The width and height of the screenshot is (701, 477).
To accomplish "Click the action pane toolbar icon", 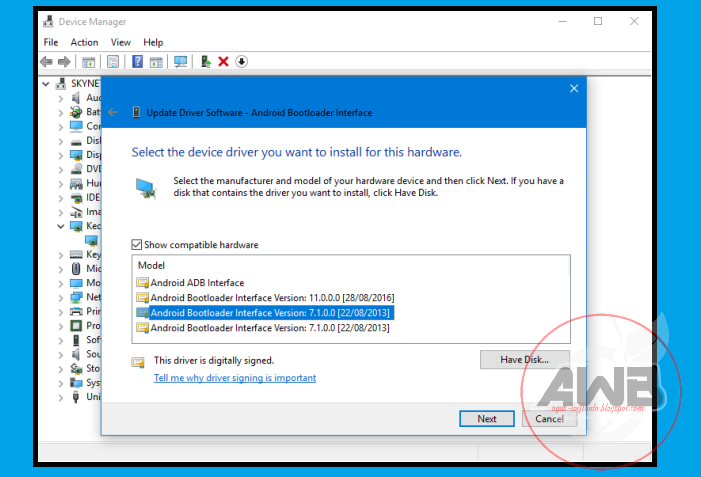I will click(156, 62).
